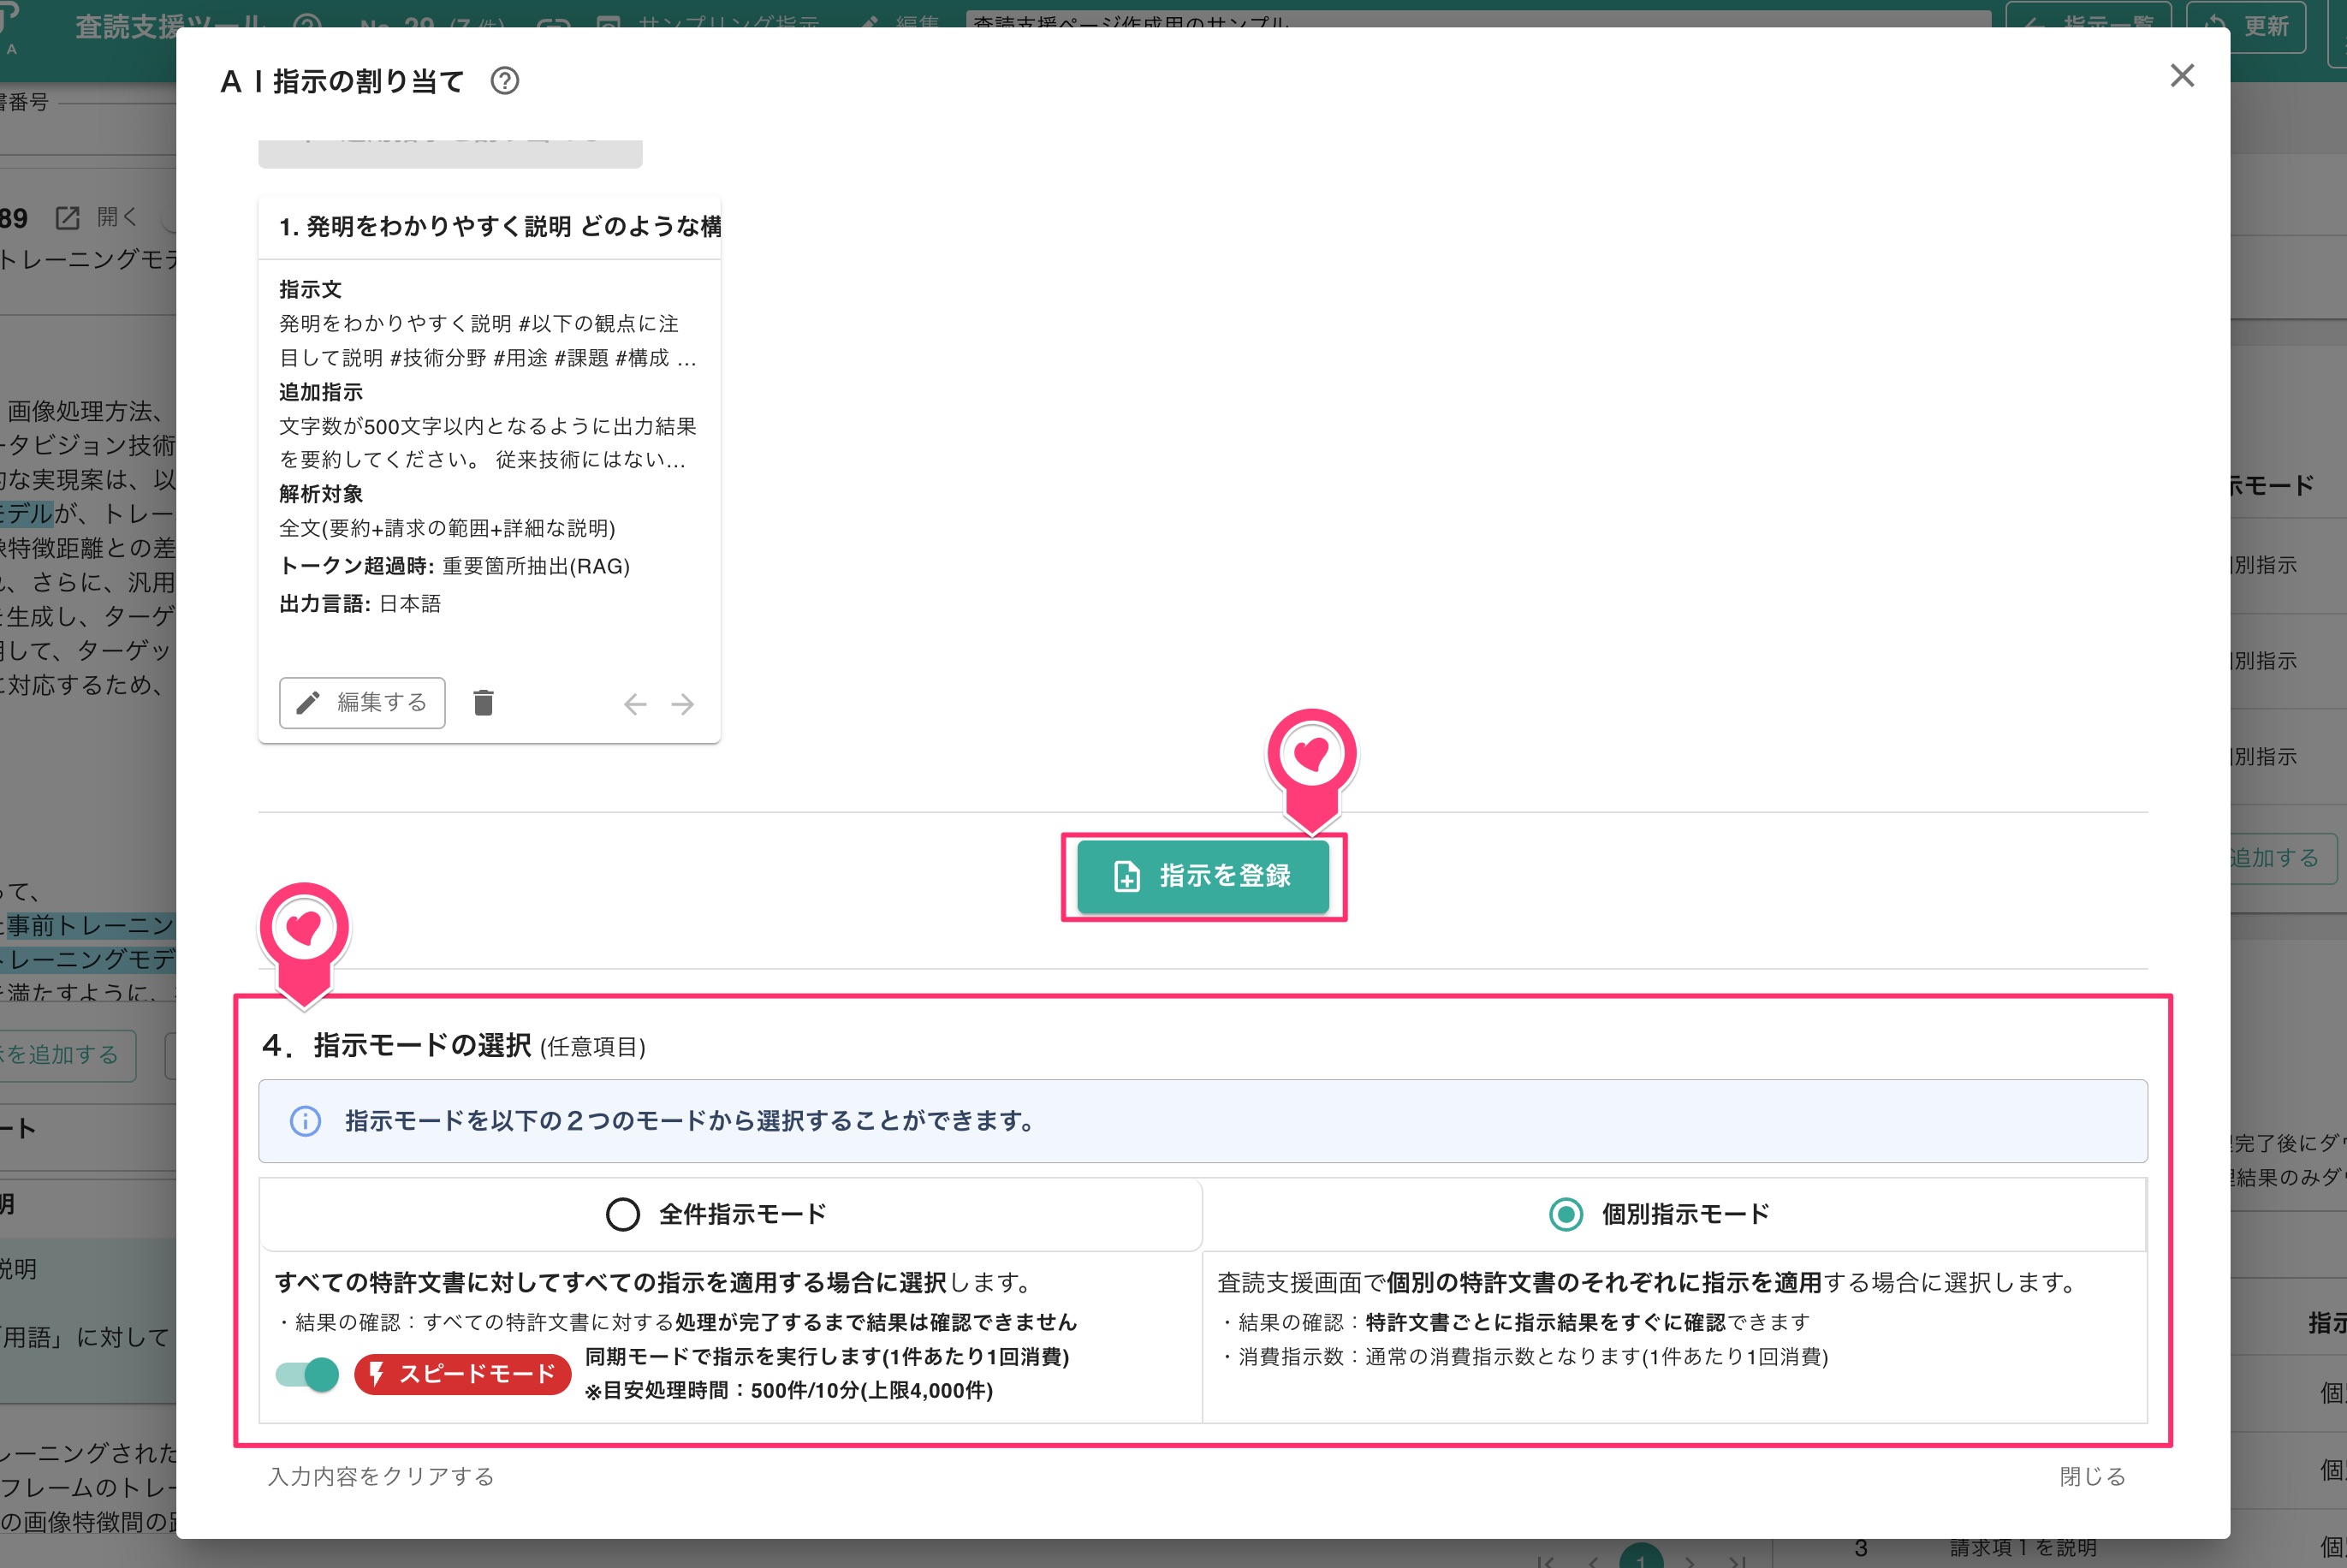Jump to first page with the |< pagination icon
The width and height of the screenshot is (2347, 1568).
(1545, 1559)
